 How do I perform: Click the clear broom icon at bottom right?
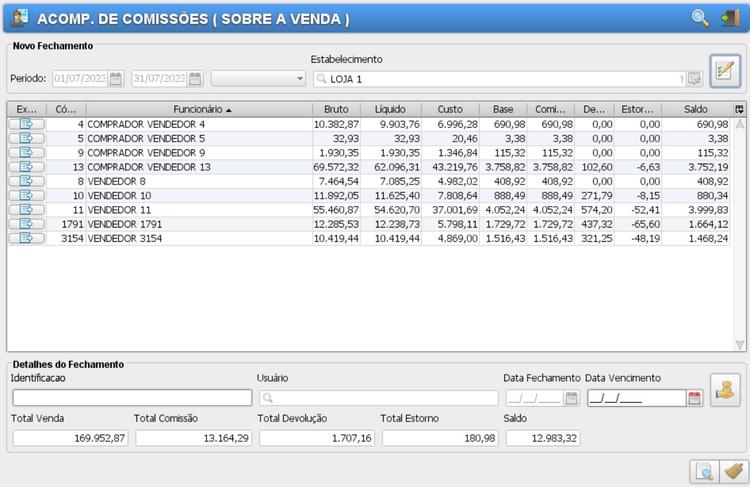(x=733, y=471)
